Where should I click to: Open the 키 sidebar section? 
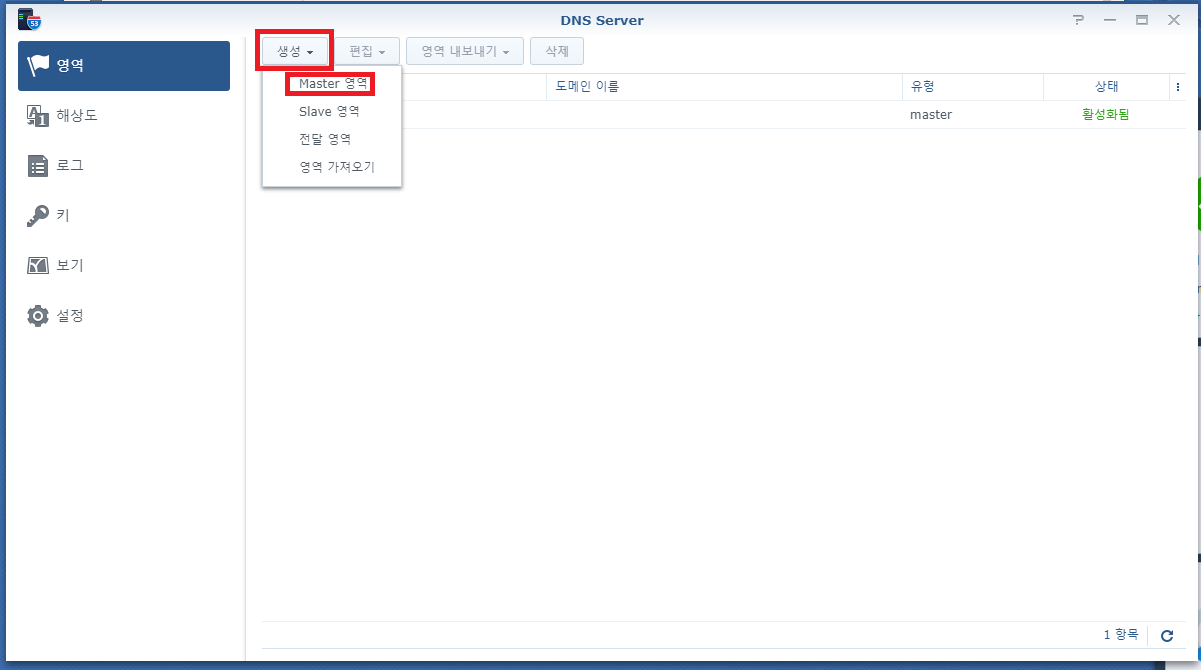(x=124, y=216)
